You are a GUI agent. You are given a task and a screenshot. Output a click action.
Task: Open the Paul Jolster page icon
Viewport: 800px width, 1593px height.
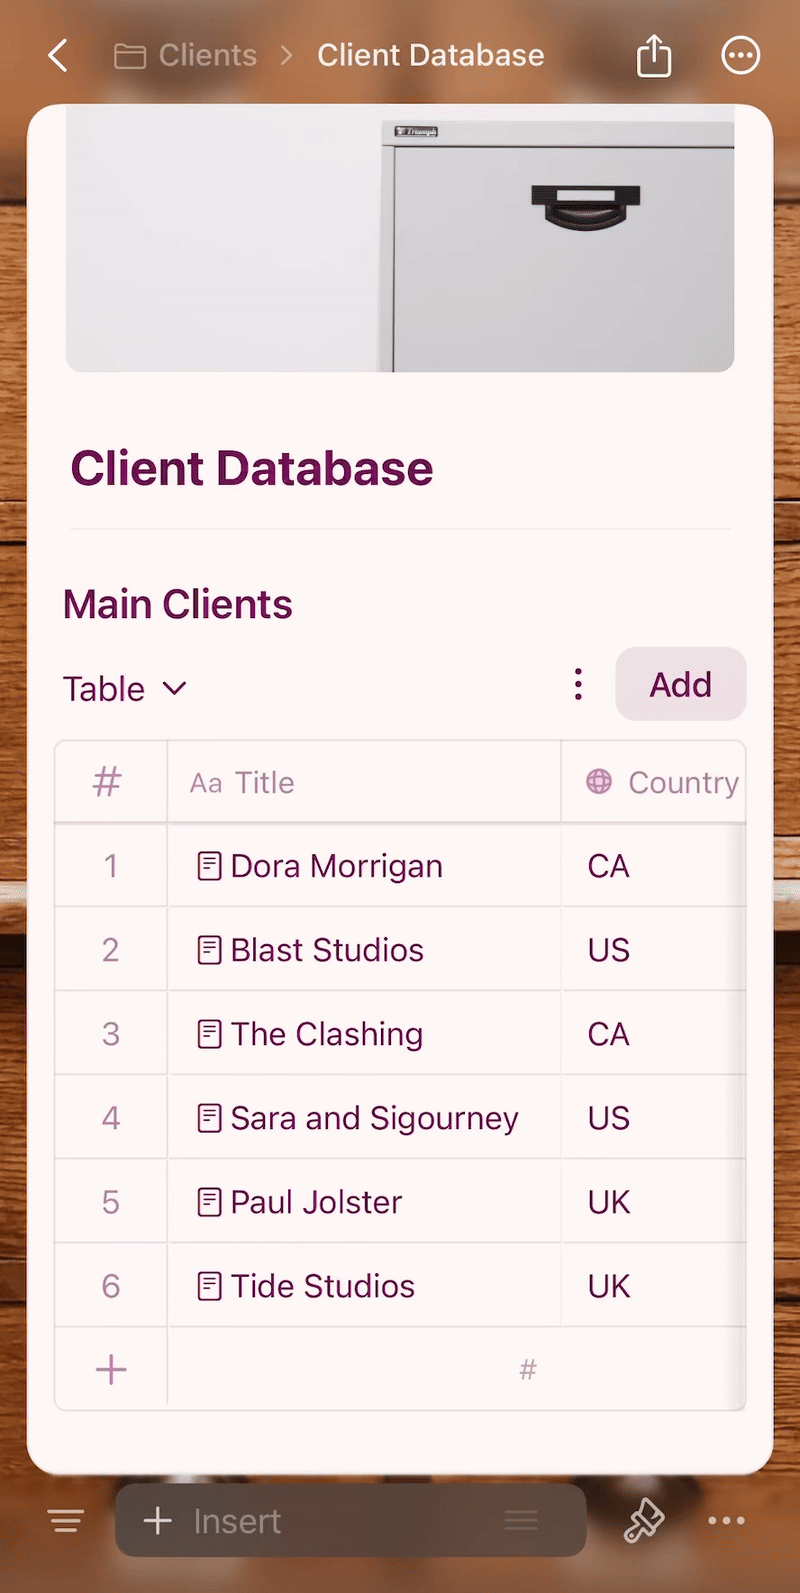tap(209, 1202)
